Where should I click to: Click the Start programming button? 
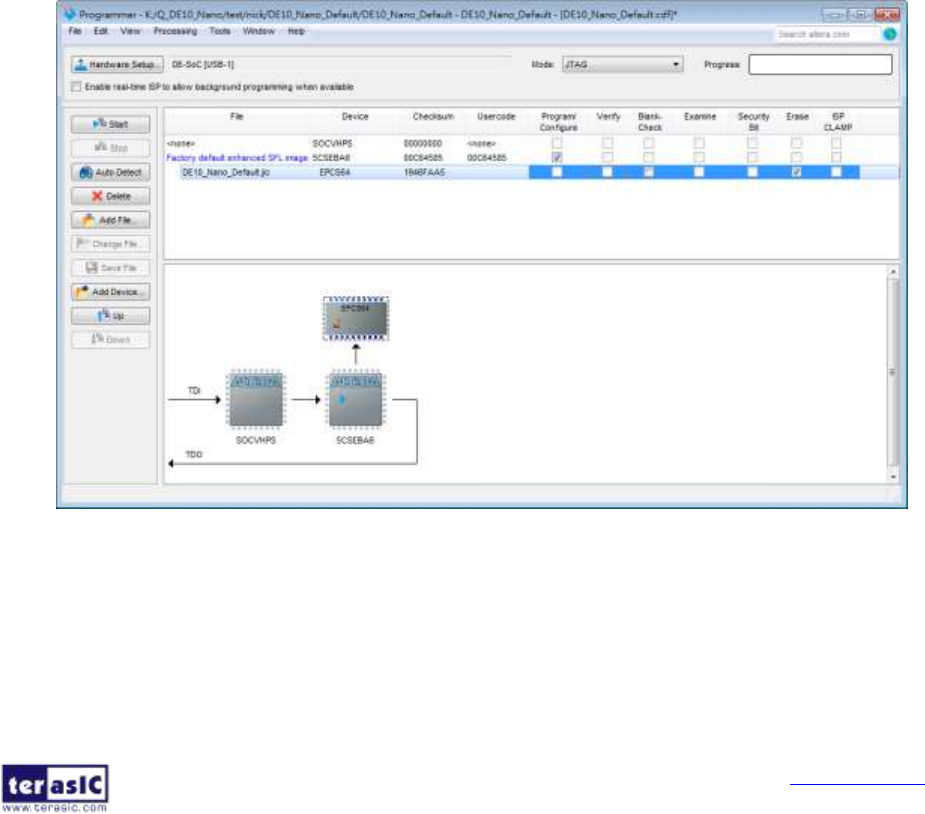[x=110, y=124]
